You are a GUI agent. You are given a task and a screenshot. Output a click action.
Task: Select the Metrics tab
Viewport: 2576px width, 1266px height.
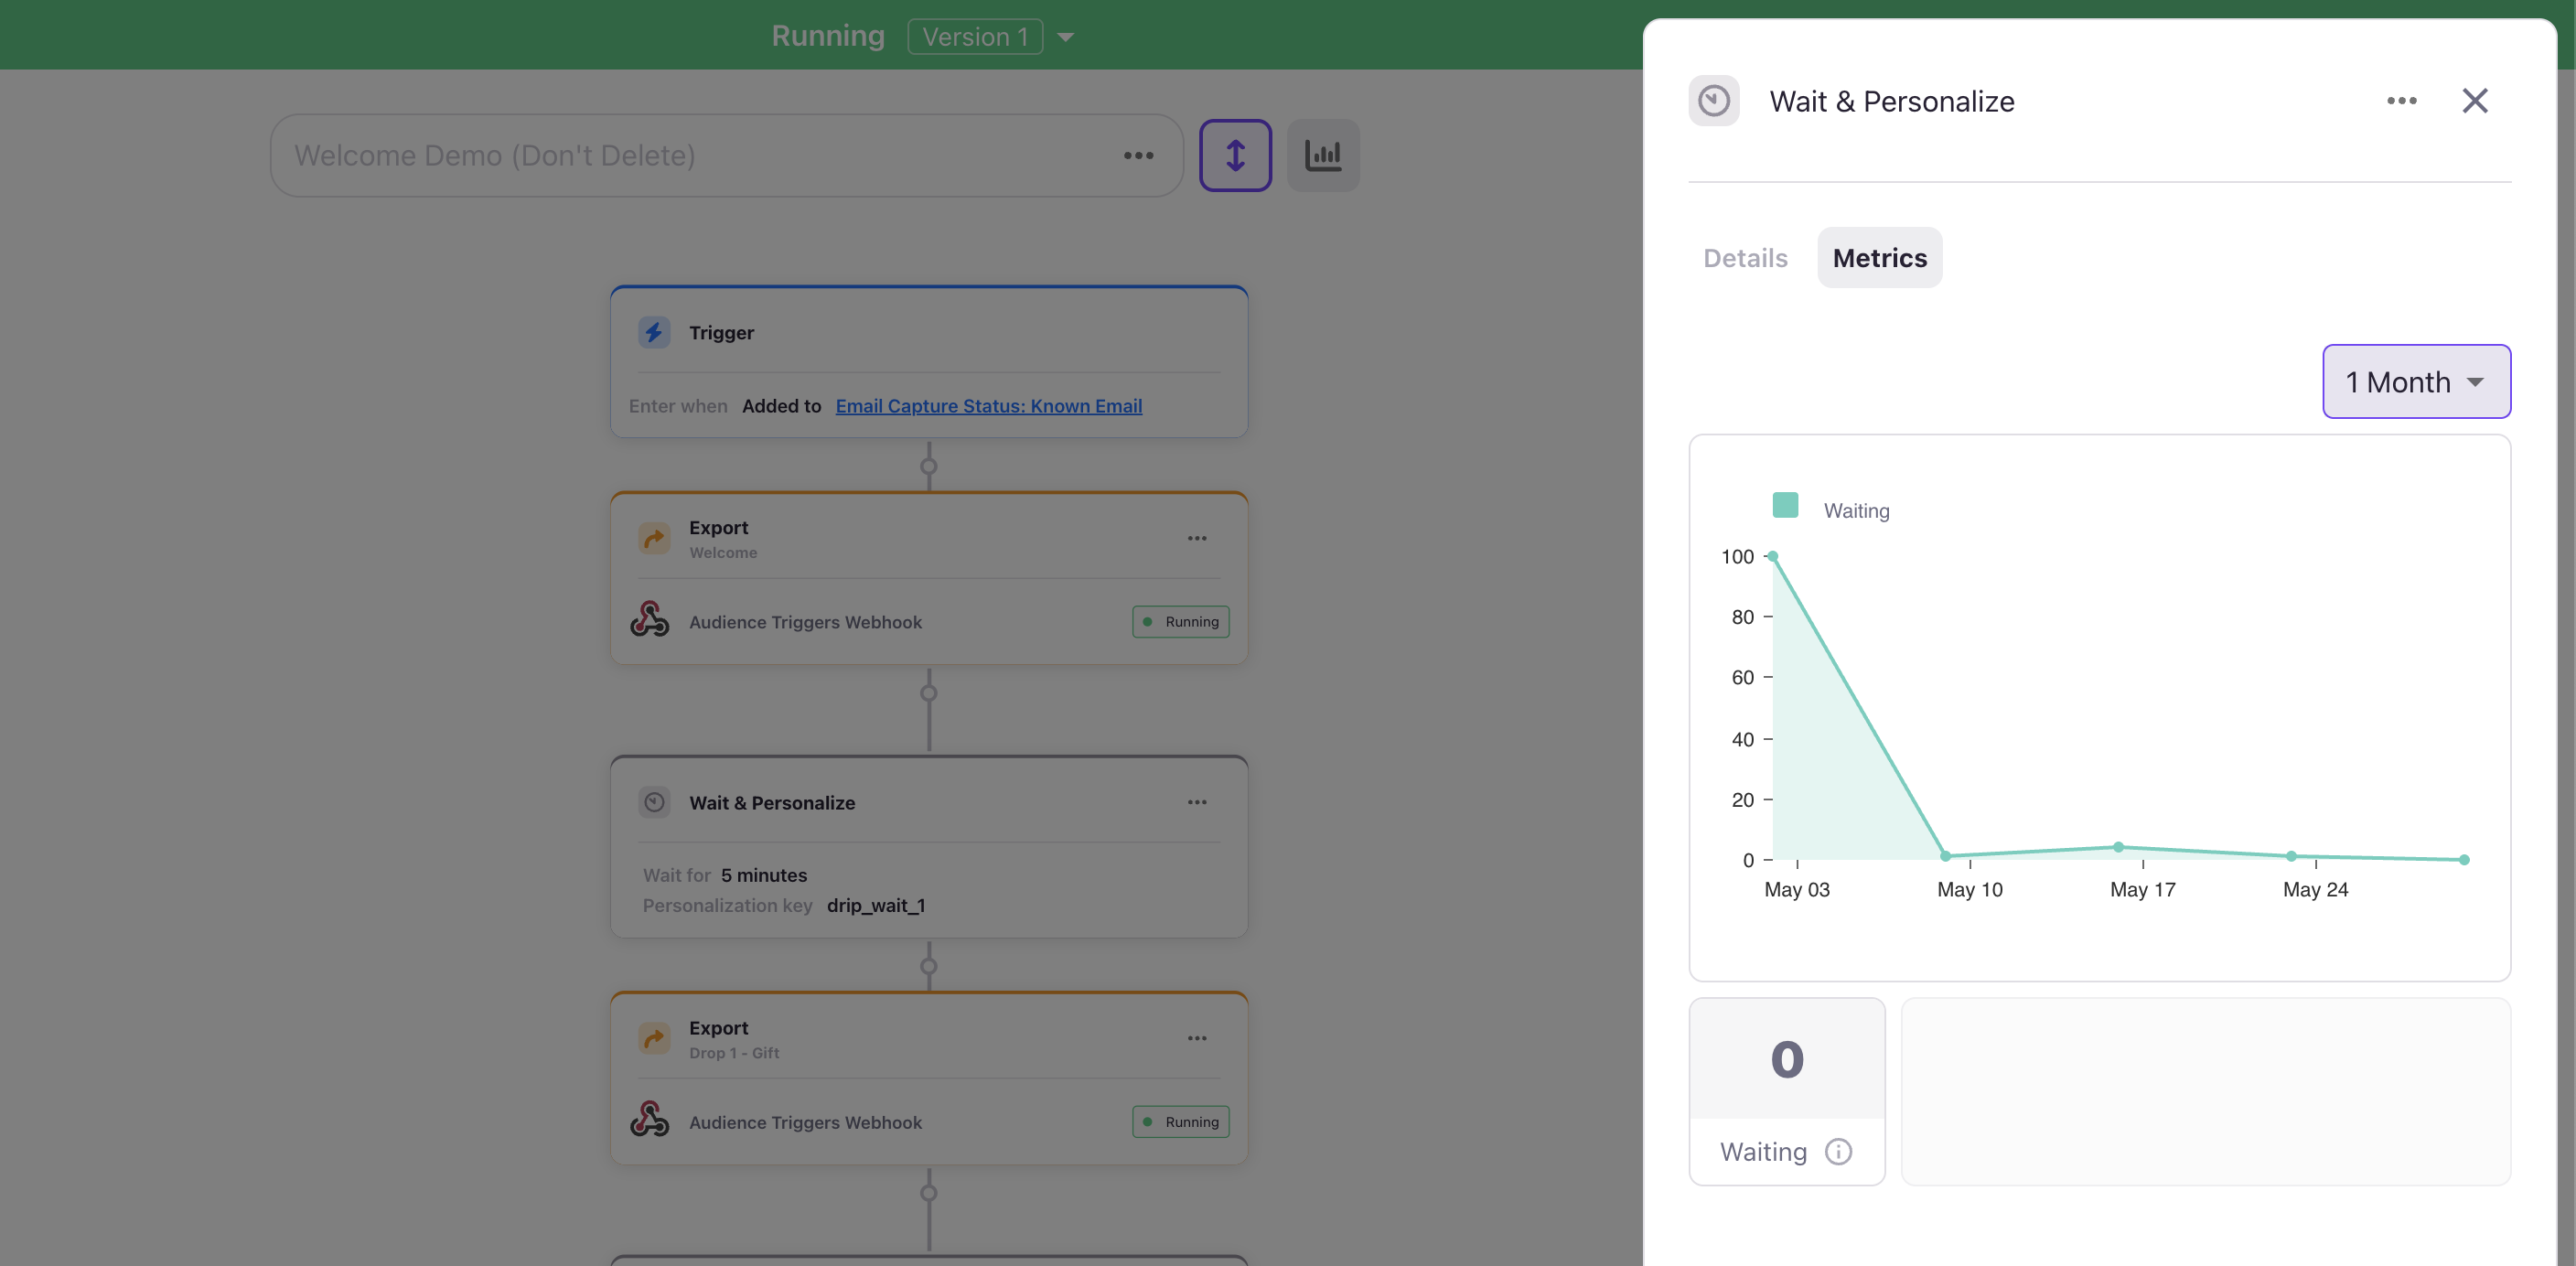[x=1879, y=258]
